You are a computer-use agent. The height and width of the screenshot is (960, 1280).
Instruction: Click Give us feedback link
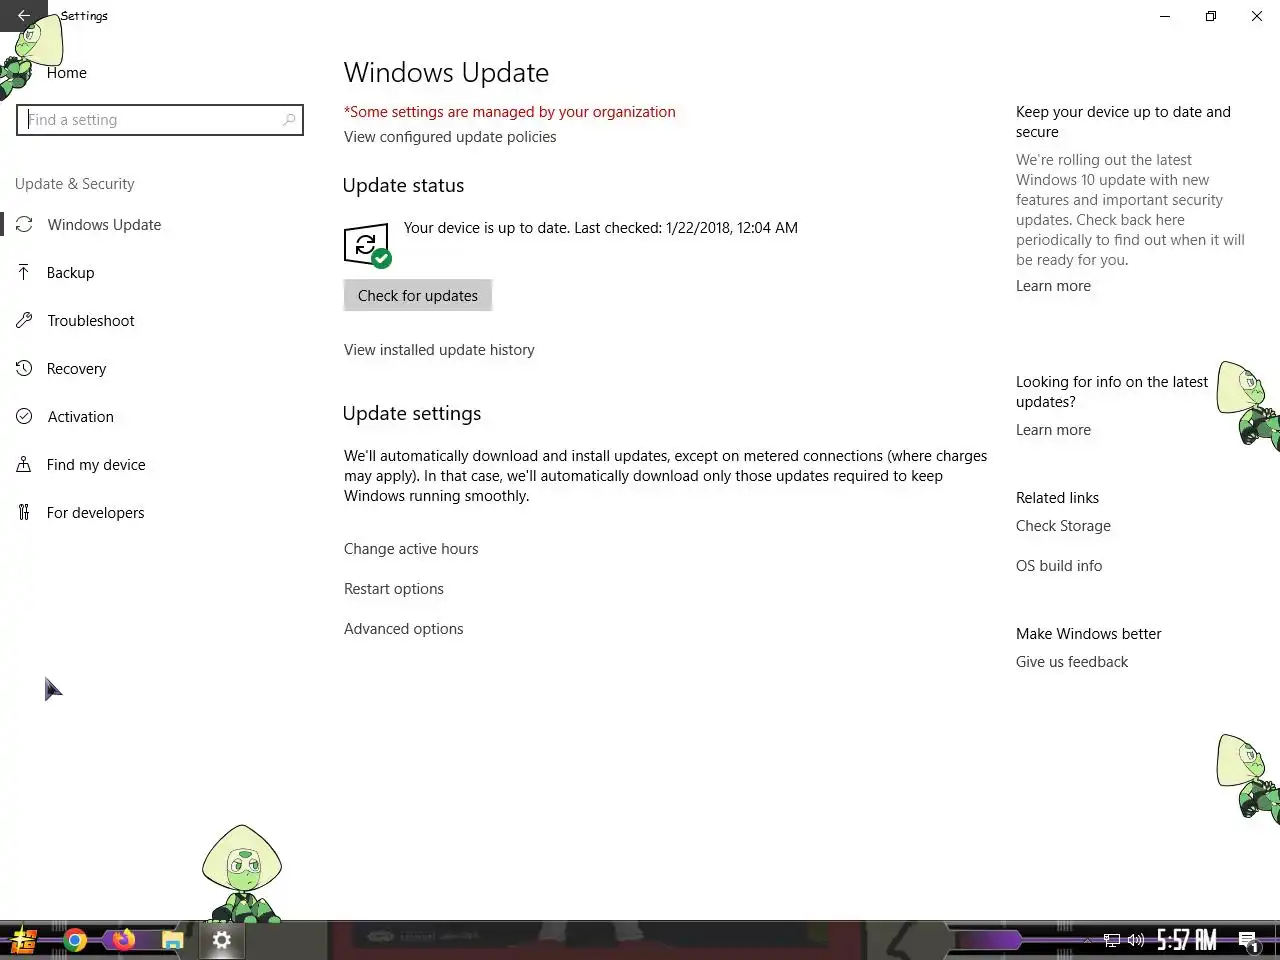(x=1072, y=662)
